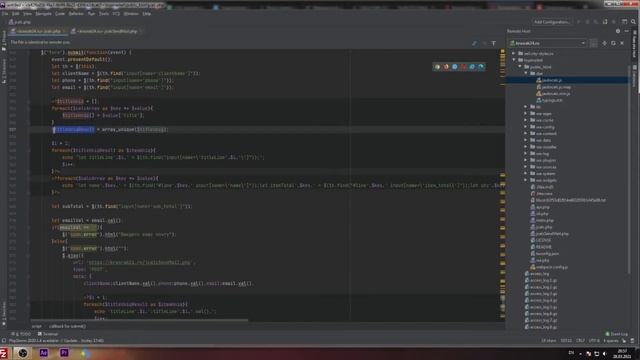The width and height of the screenshot is (640, 360).
Task: Click the close connection X icon in Remote Host
Action: (622, 43)
